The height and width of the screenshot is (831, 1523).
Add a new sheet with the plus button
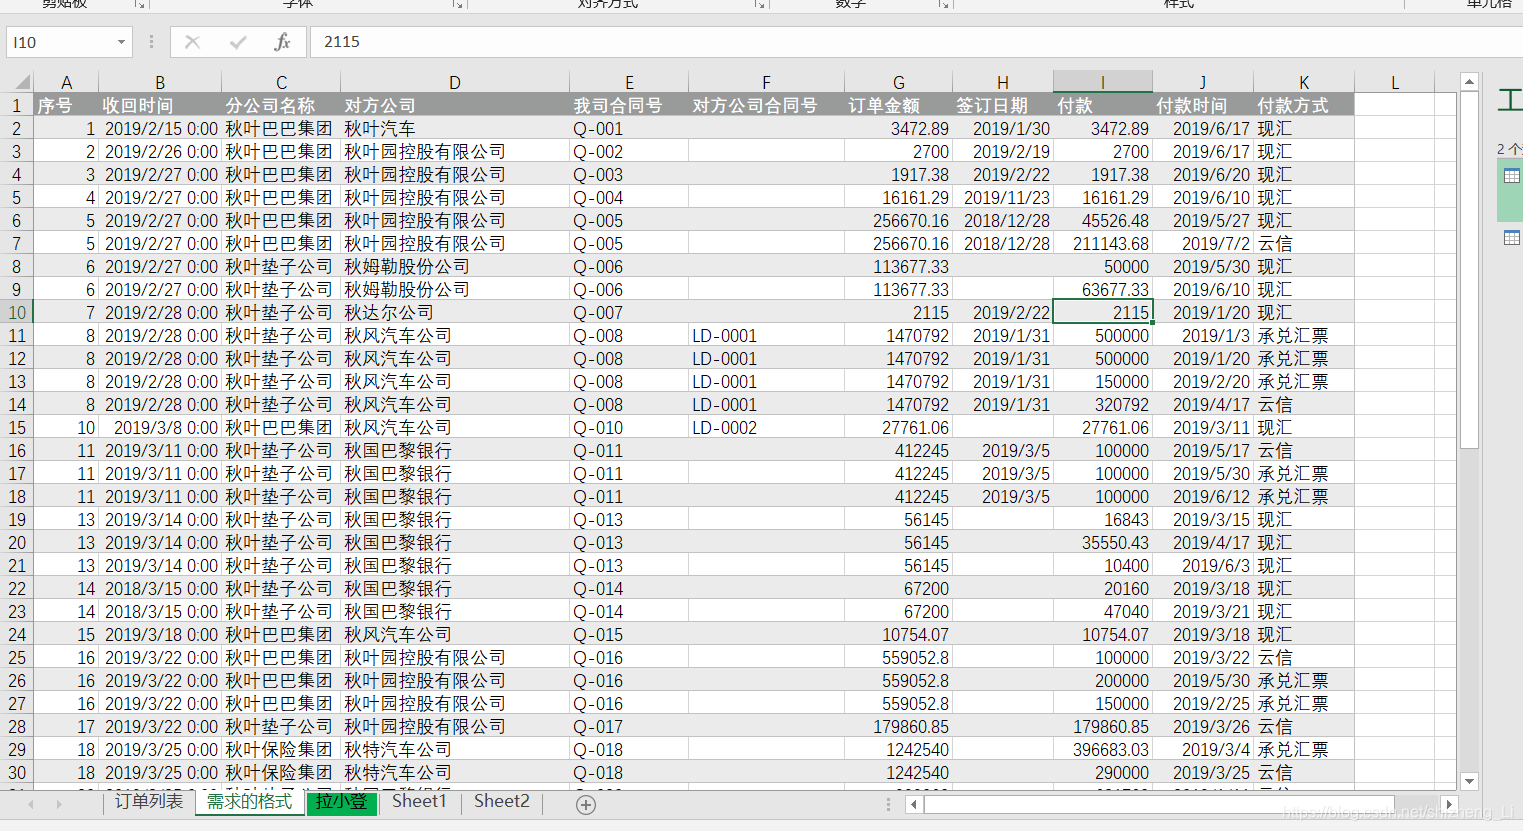[586, 804]
